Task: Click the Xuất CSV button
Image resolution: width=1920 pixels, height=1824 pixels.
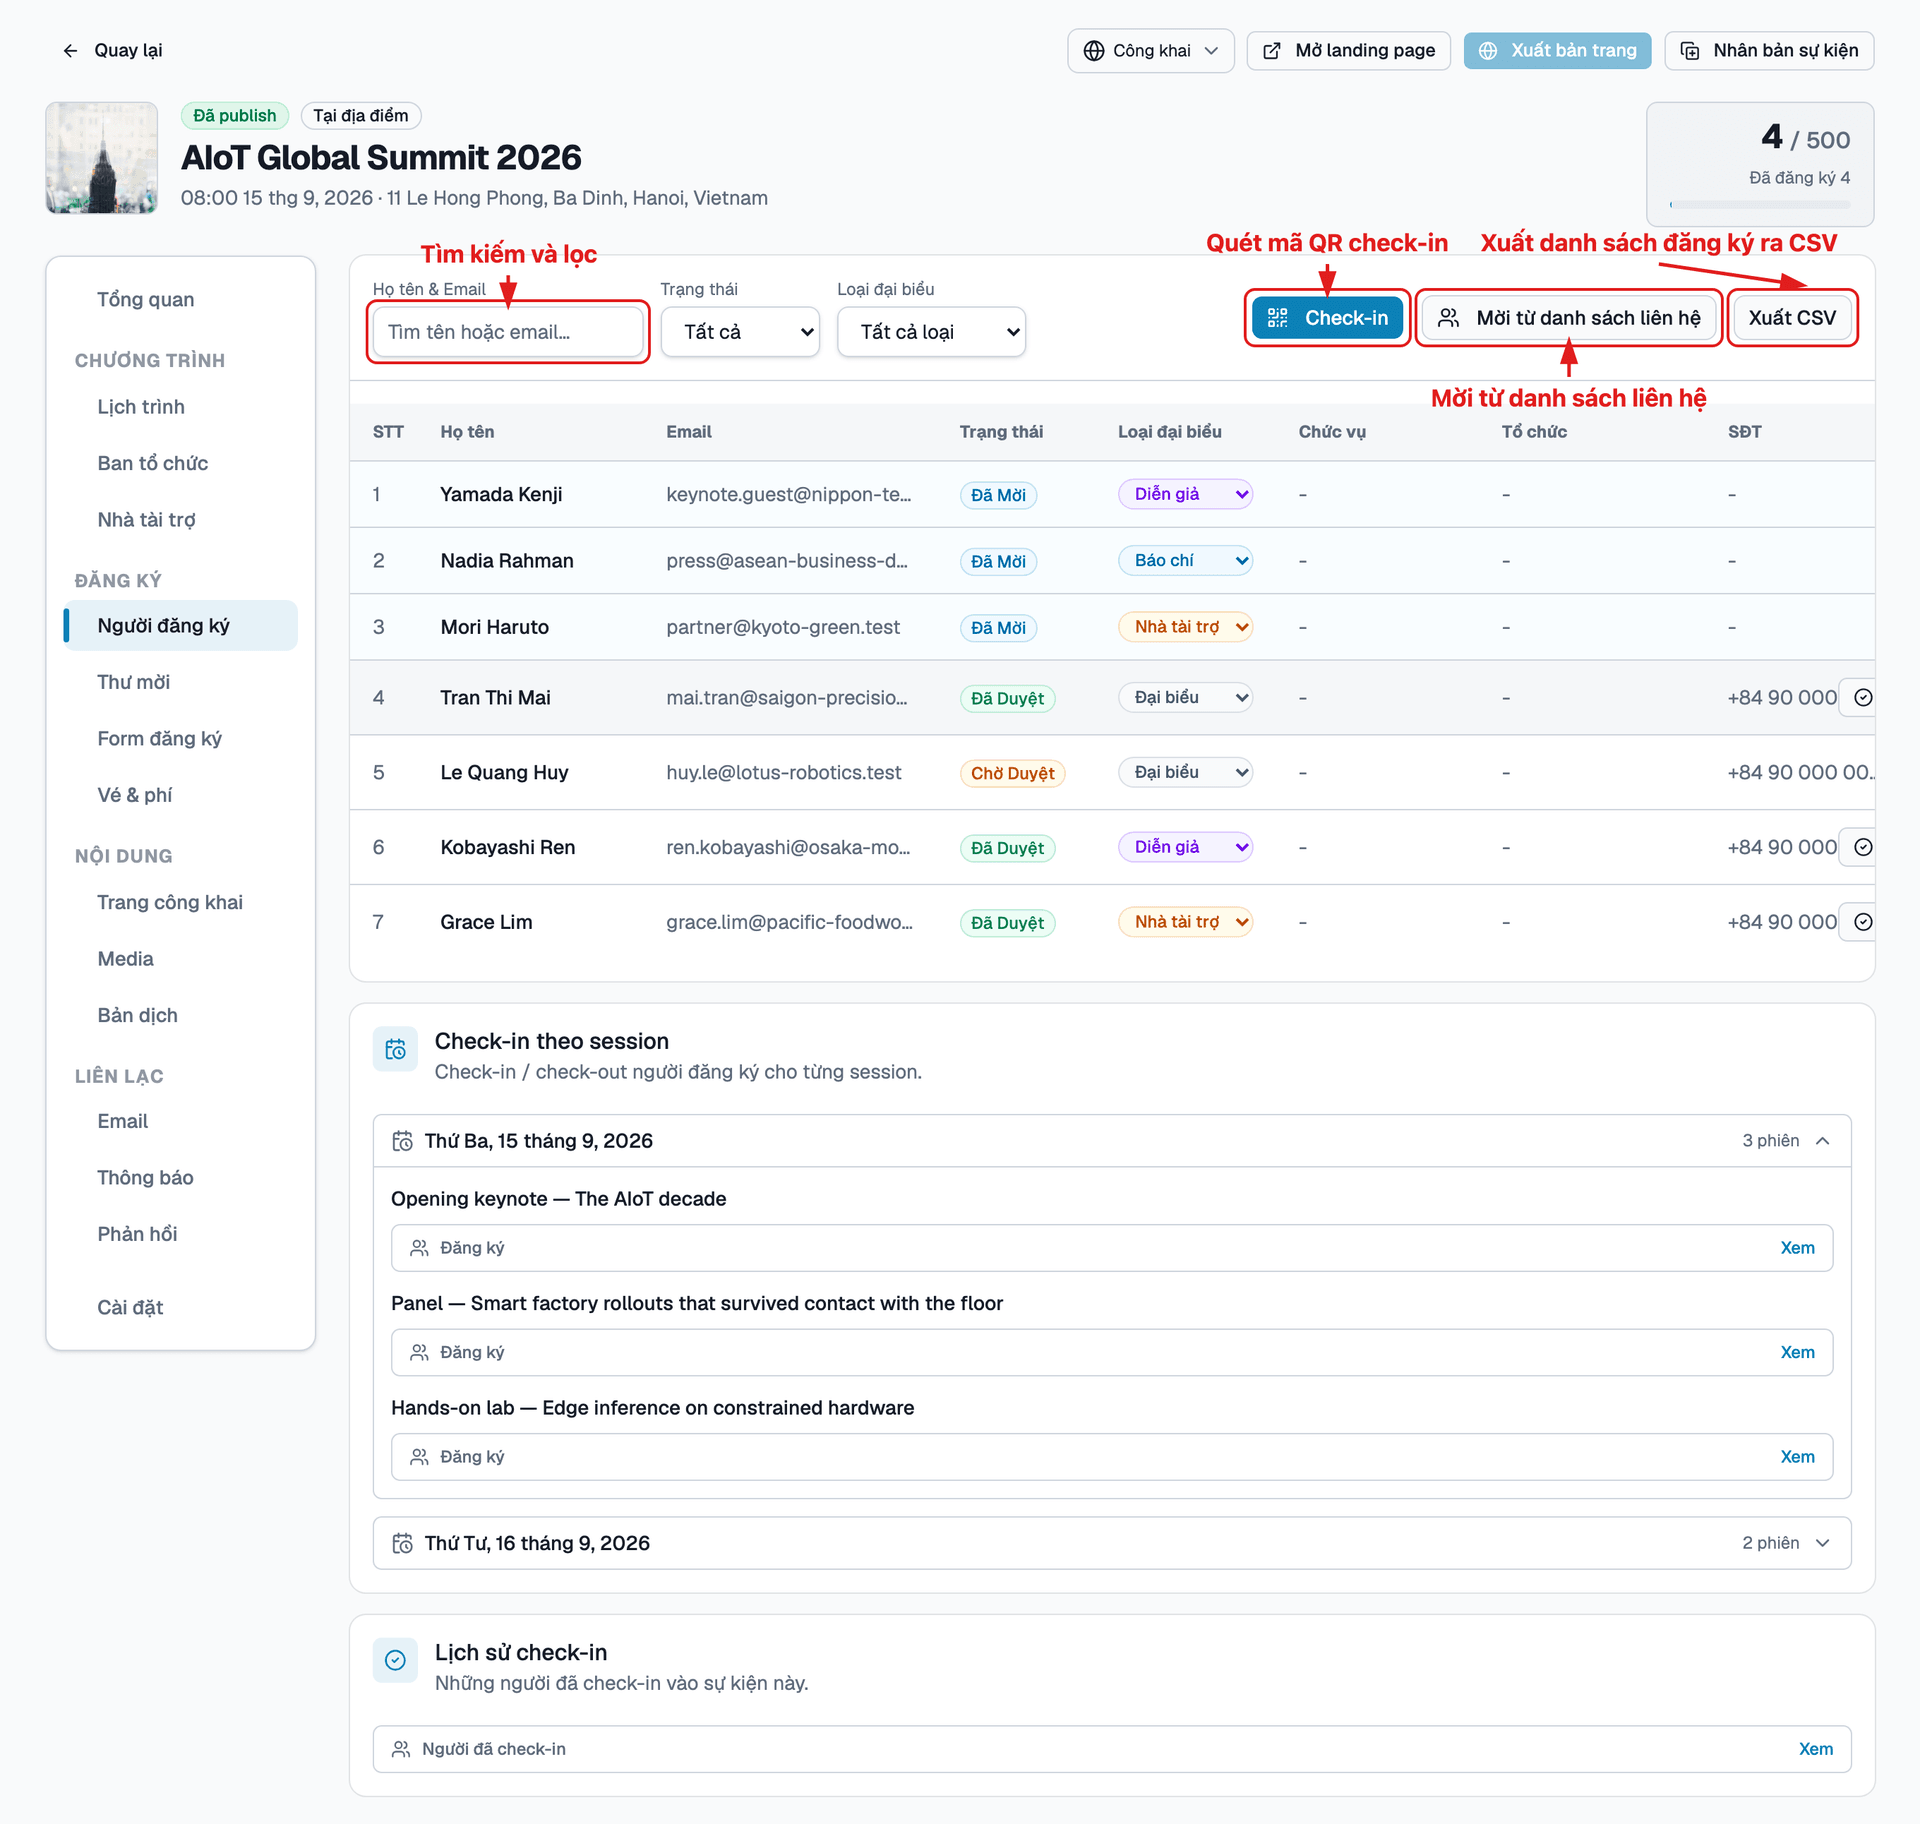Action: (x=1792, y=318)
